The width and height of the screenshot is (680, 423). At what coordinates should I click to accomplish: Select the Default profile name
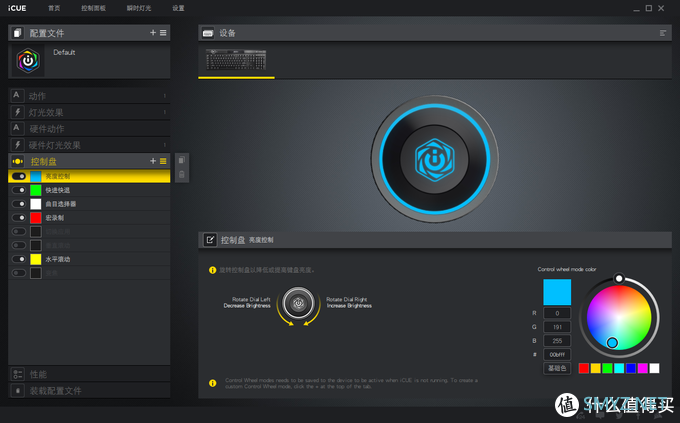pos(64,52)
